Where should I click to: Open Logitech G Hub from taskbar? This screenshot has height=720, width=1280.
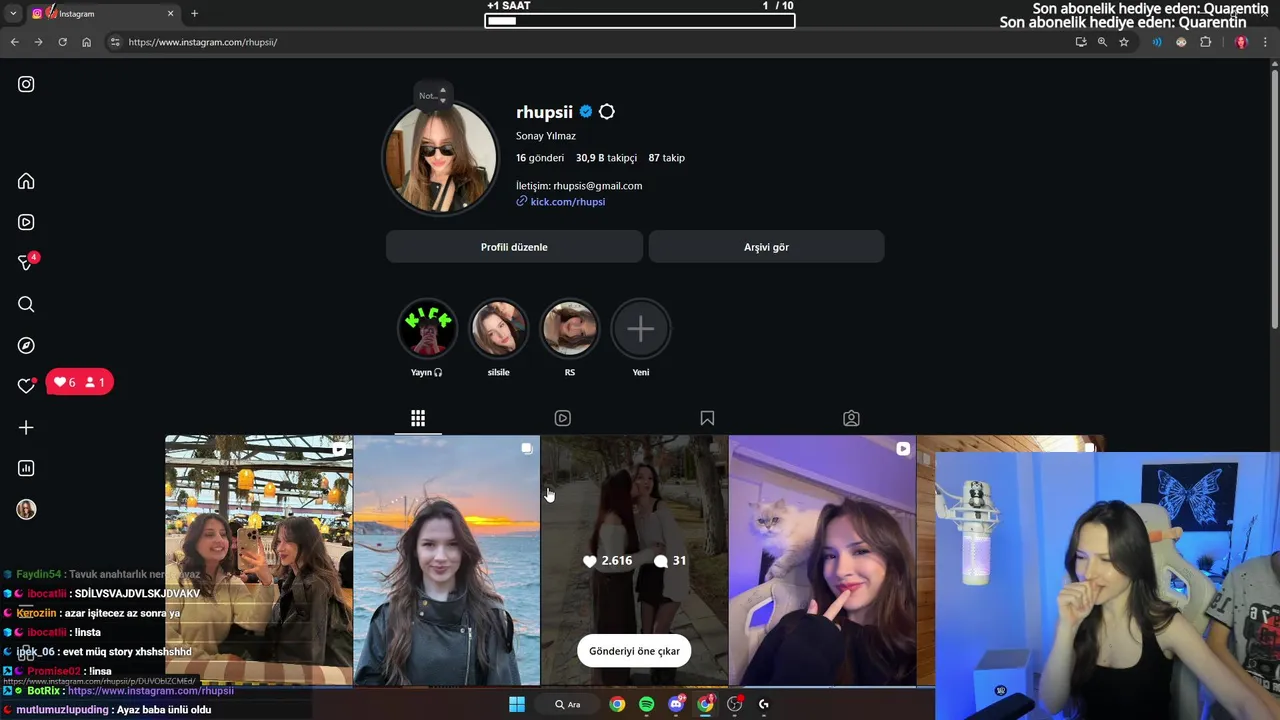click(764, 704)
